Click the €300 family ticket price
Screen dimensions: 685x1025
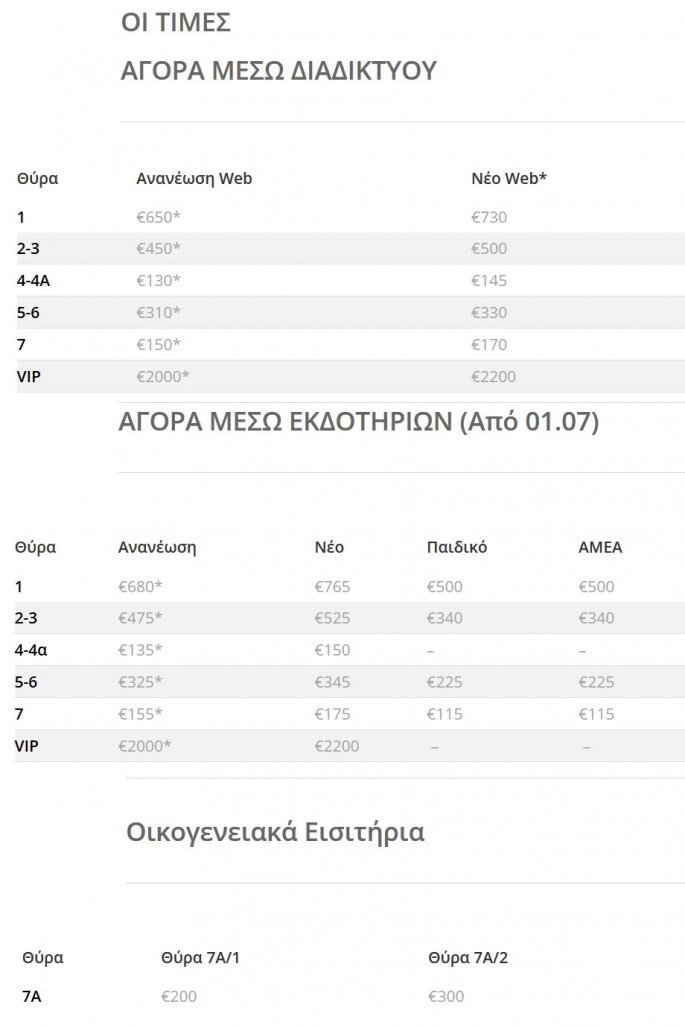point(446,997)
